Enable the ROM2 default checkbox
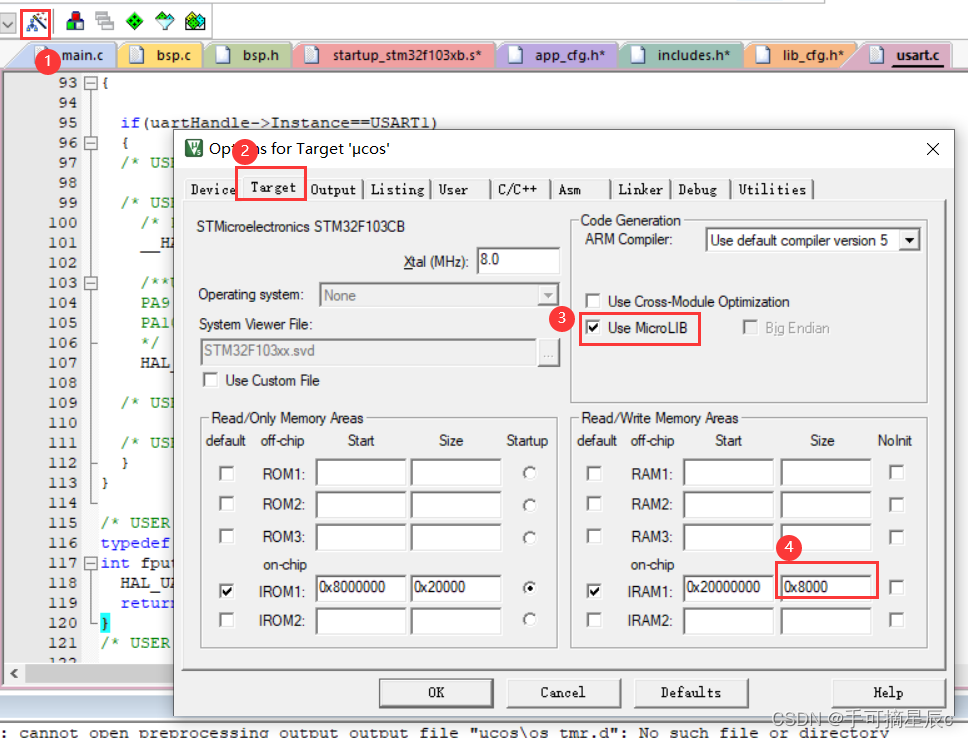968x738 pixels. 227,504
